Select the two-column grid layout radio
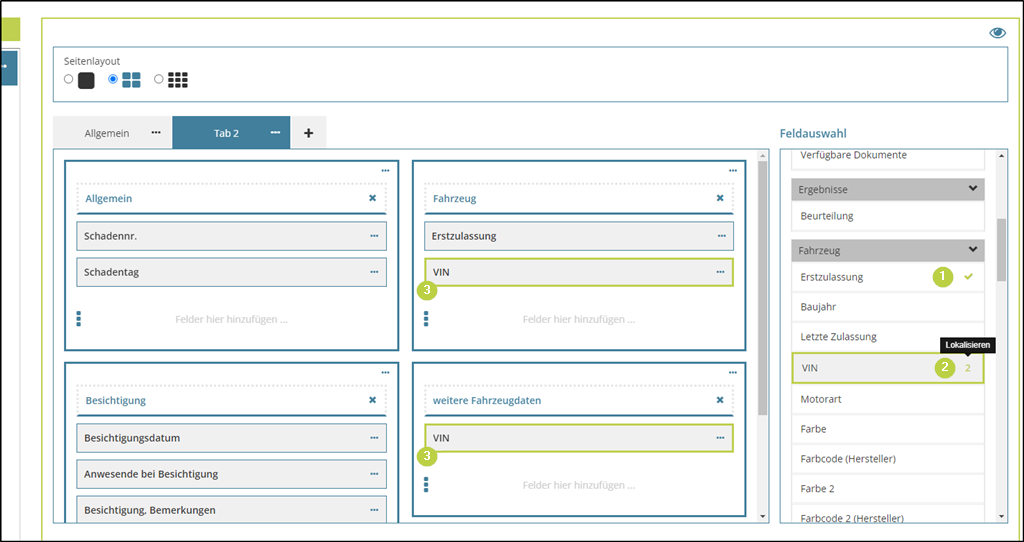Screen dimensions: 1024x542 (113, 79)
